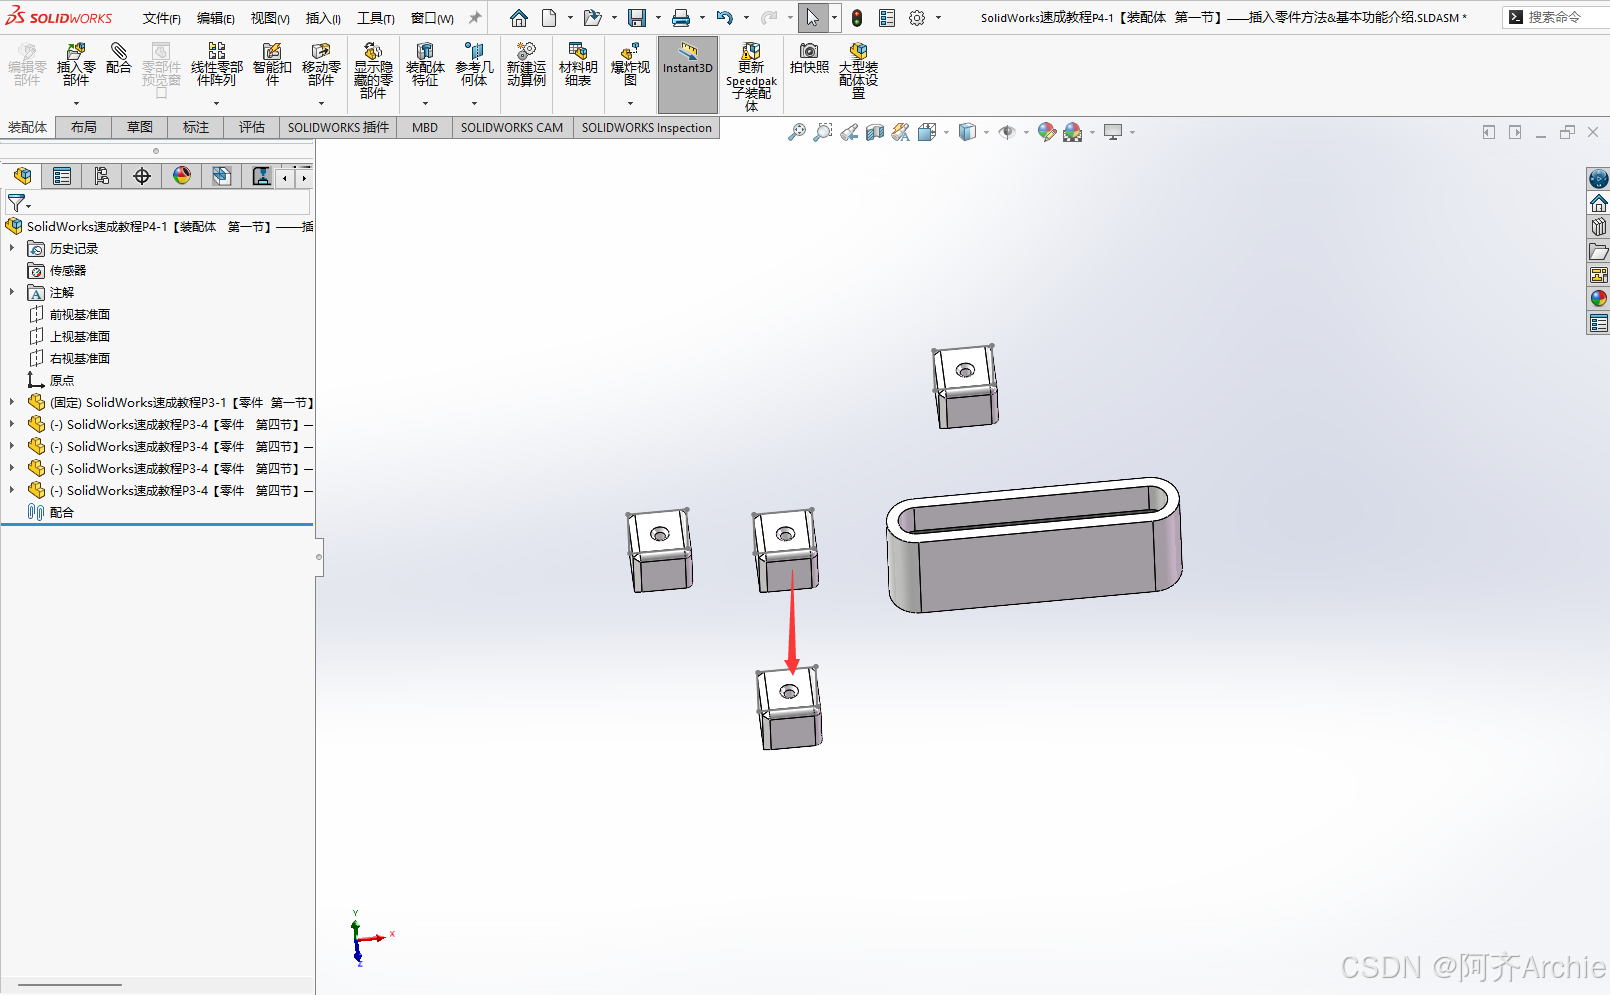Open the dropdown arrow under 爆炸视图
The image size is (1610, 995).
coord(630,103)
